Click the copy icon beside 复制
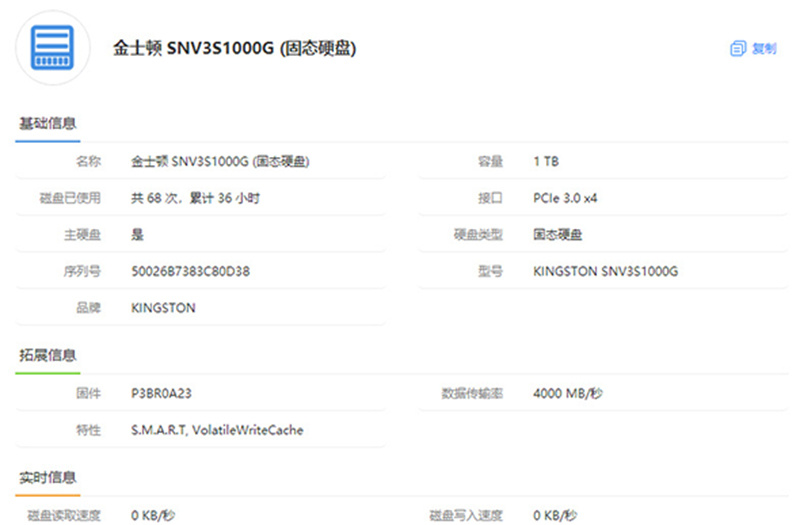This screenshot has height=525, width=800. (738, 48)
